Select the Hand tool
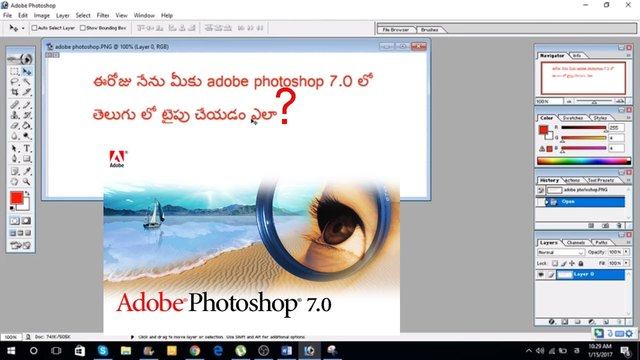 [x=15, y=182]
